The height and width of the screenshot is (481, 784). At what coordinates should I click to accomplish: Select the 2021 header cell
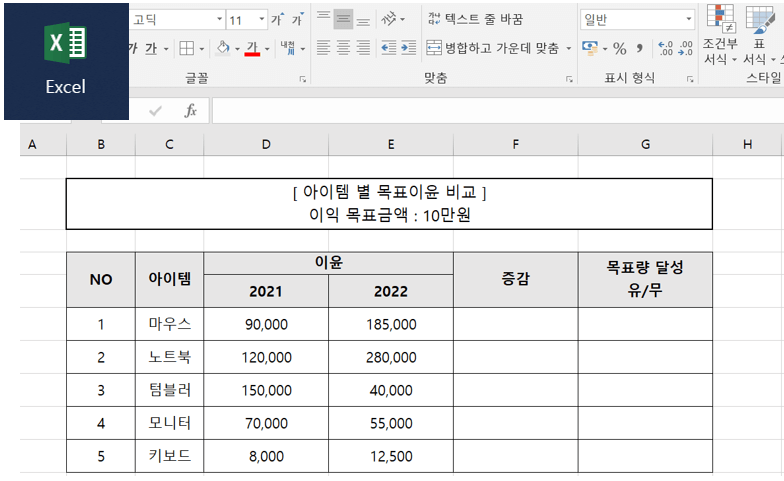coord(266,291)
